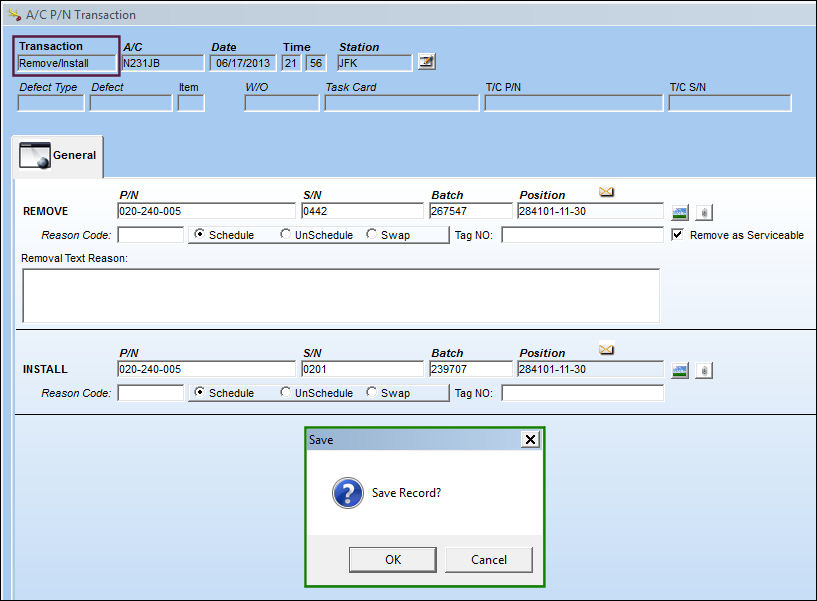Click the A/C field showing N231JB
This screenshot has width=817, height=601.
[163, 63]
